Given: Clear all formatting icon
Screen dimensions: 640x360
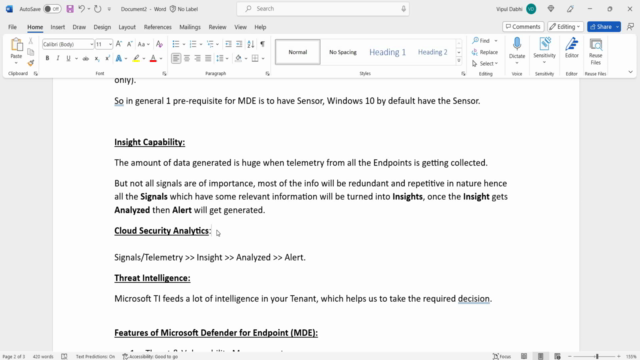Looking at the screenshot, I should (x=160, y=44).
